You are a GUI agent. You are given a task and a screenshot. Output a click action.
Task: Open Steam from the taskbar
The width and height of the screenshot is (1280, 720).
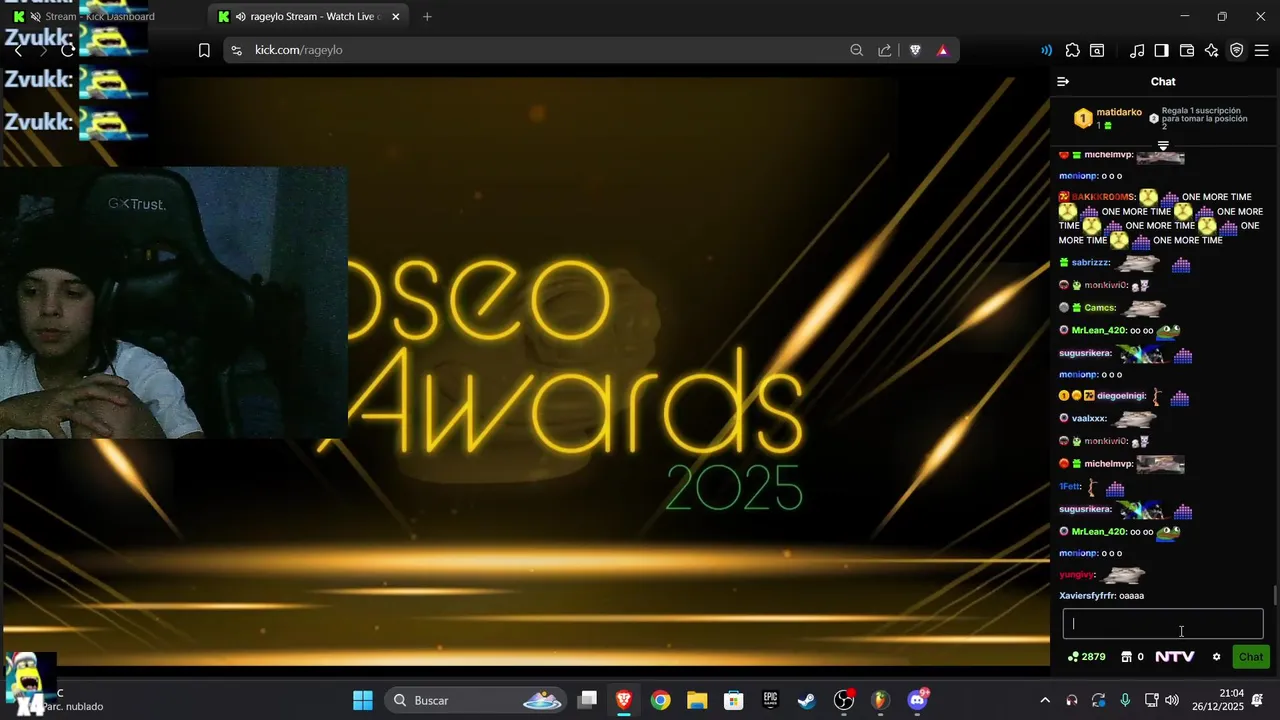pos(806,700)
